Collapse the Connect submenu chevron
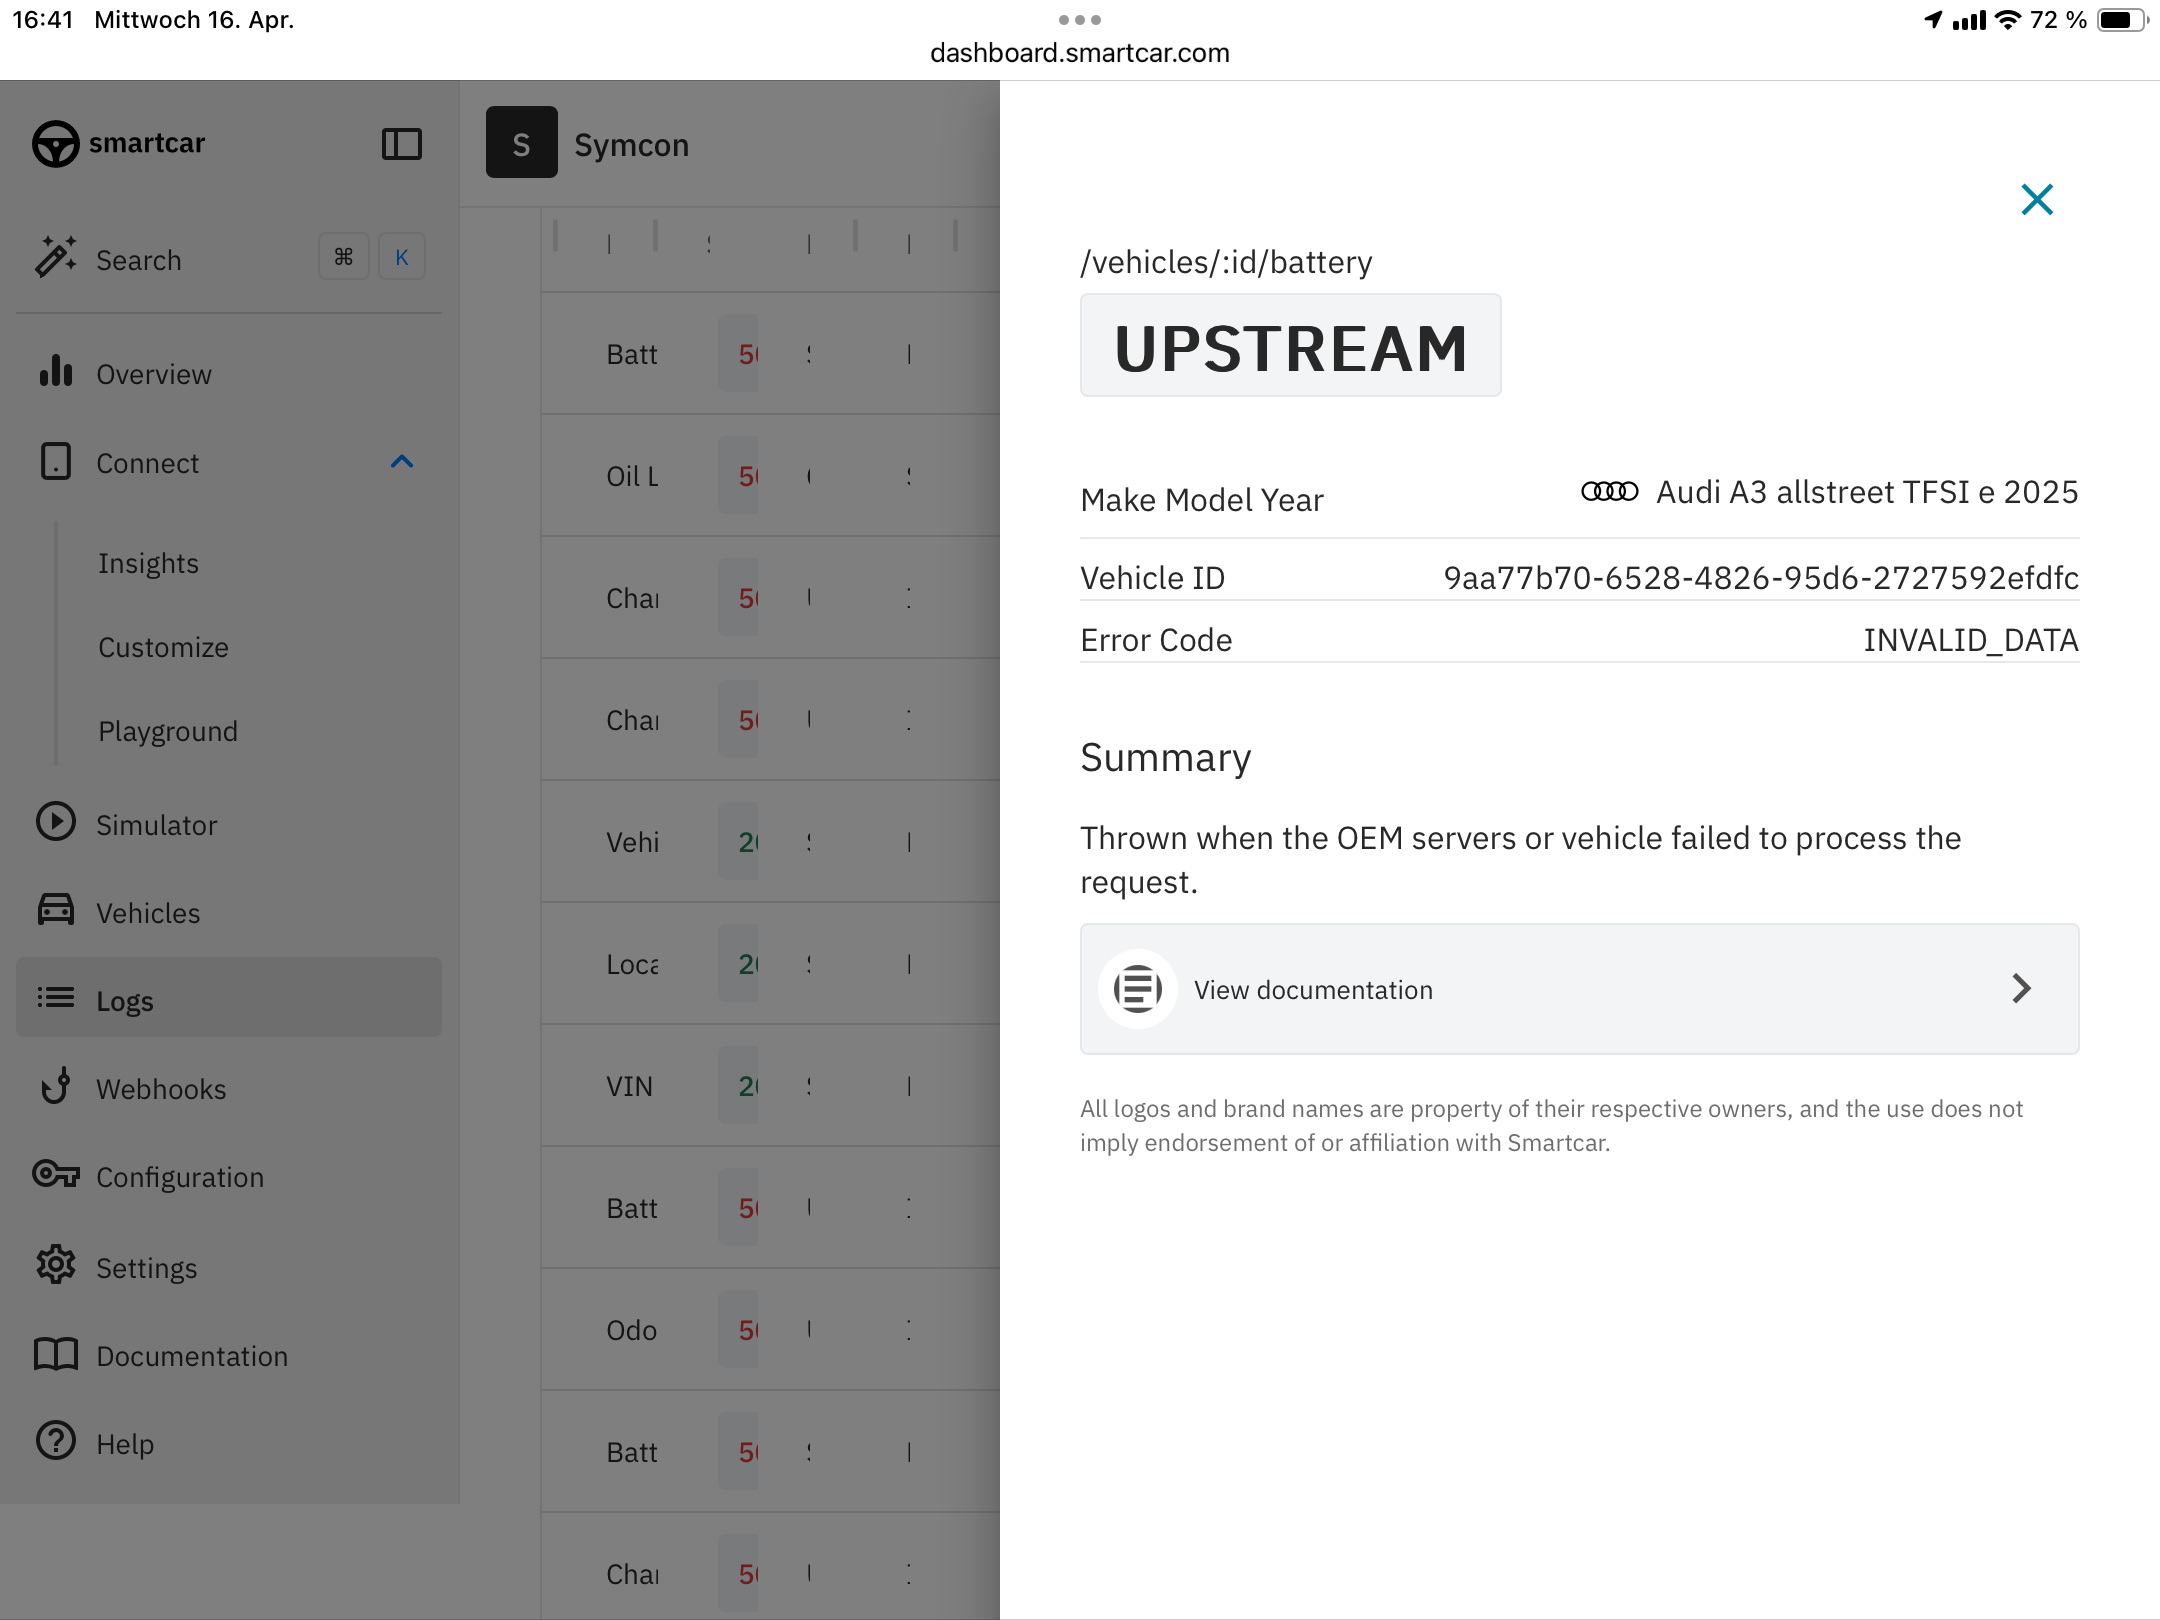The image size is (2160, 1620). pyautogui.click(x=402, y=461)
